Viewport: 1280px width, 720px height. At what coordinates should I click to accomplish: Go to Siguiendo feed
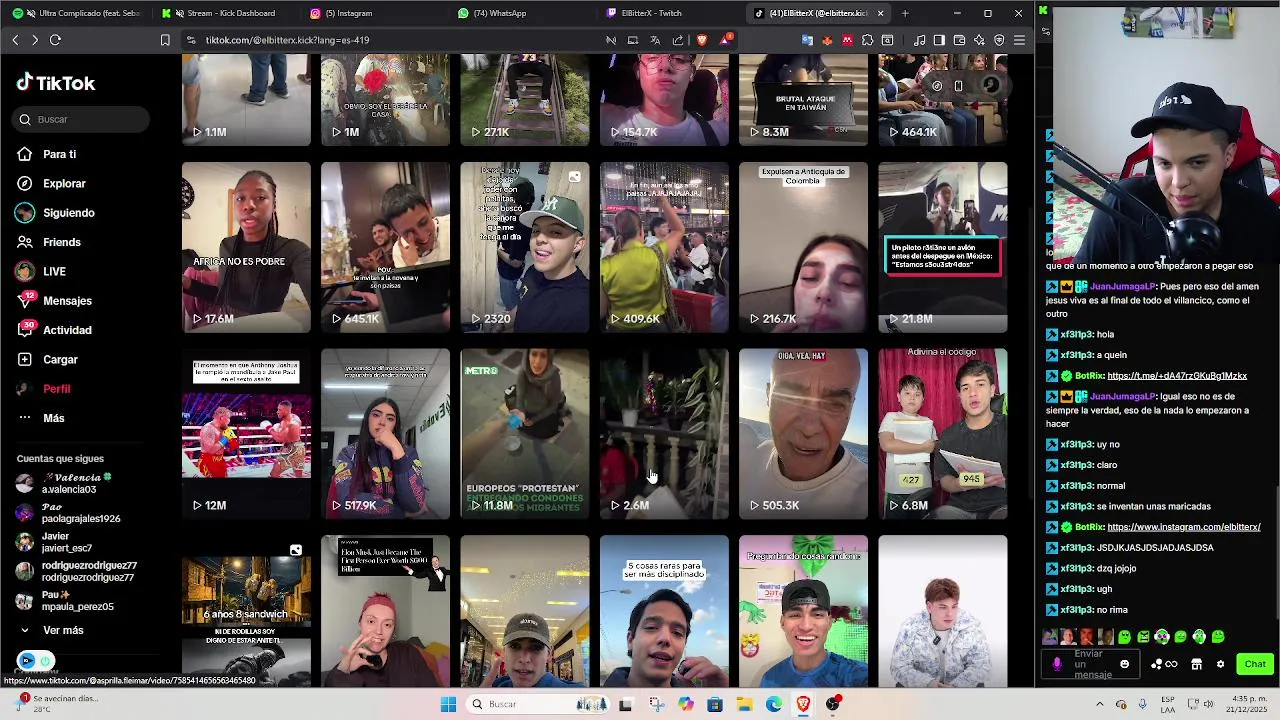point(56,213)
